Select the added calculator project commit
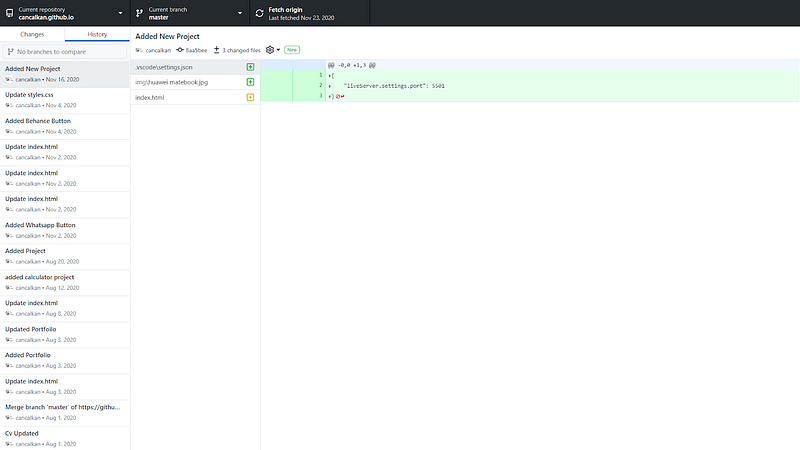 click(65, 282)
